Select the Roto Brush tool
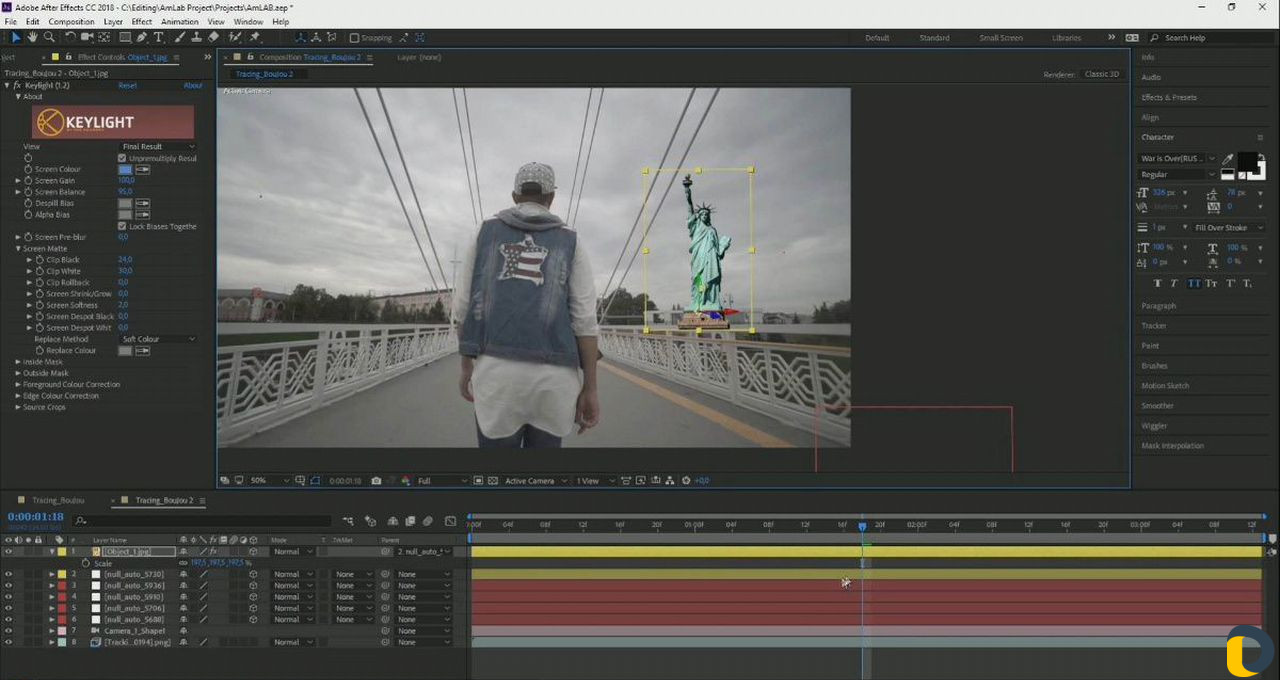This screenshot has width=1280, height=680. pos(236,37)
